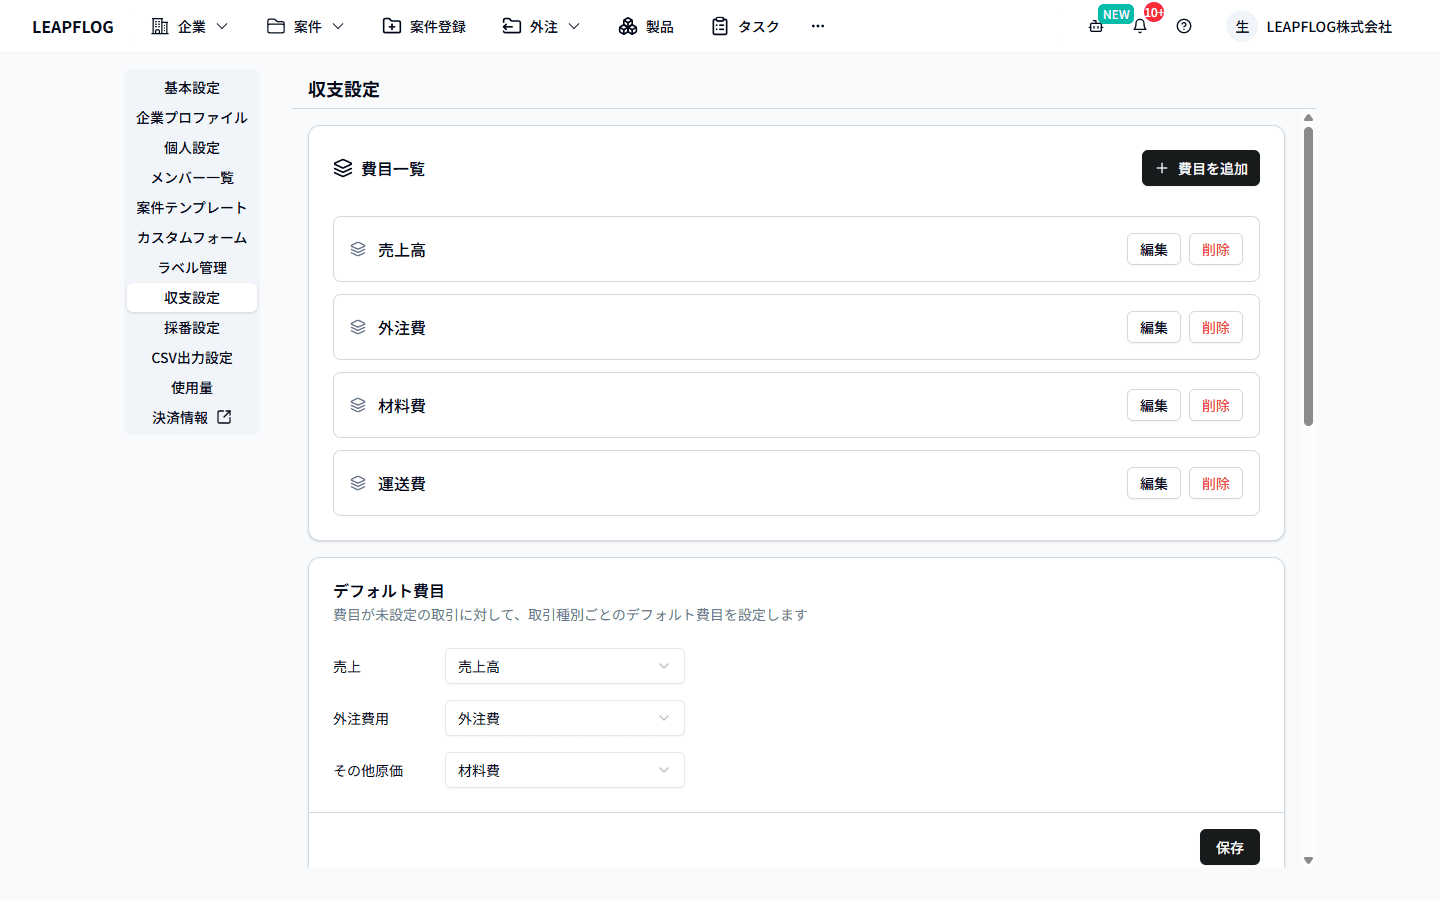This screenshot has height=900, width=1440.
Task: Open ラベル管理 settings
Action: coord(192,268)
